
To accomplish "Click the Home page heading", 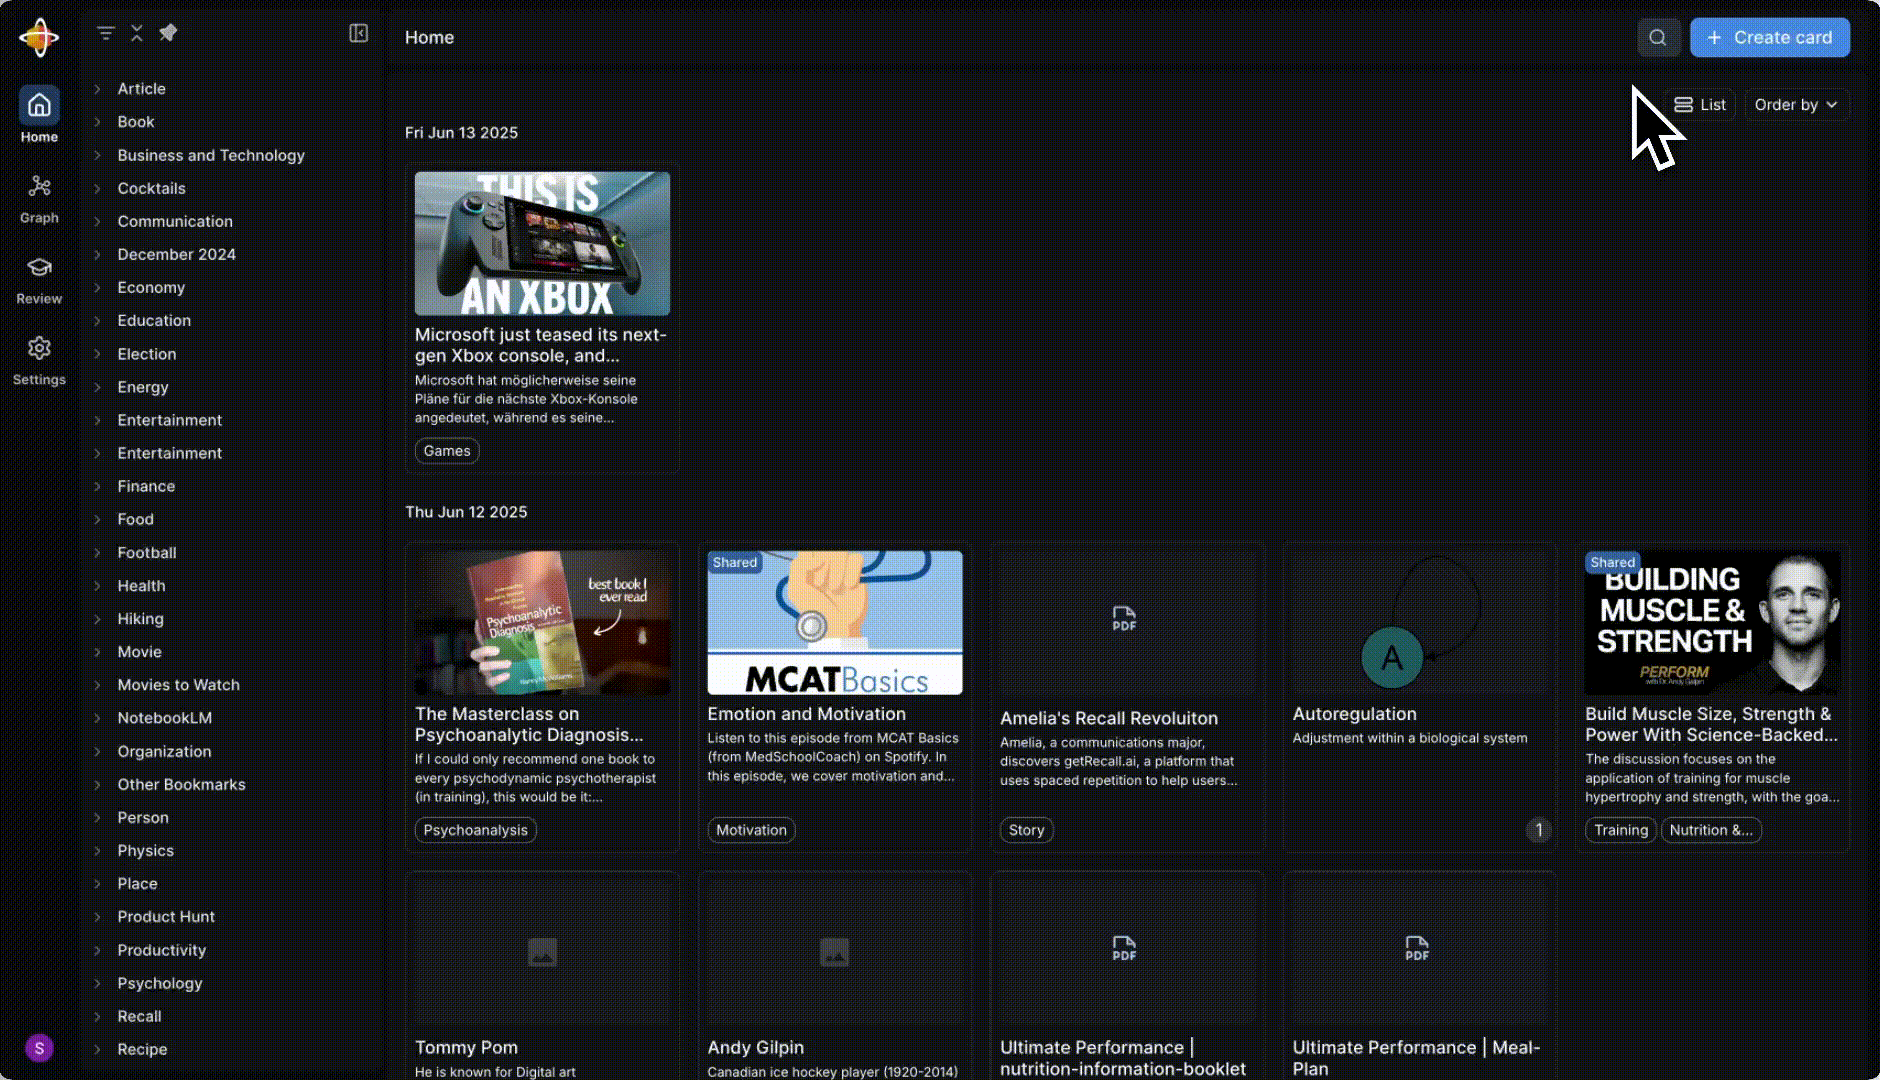I will click(x=429, y=37).
